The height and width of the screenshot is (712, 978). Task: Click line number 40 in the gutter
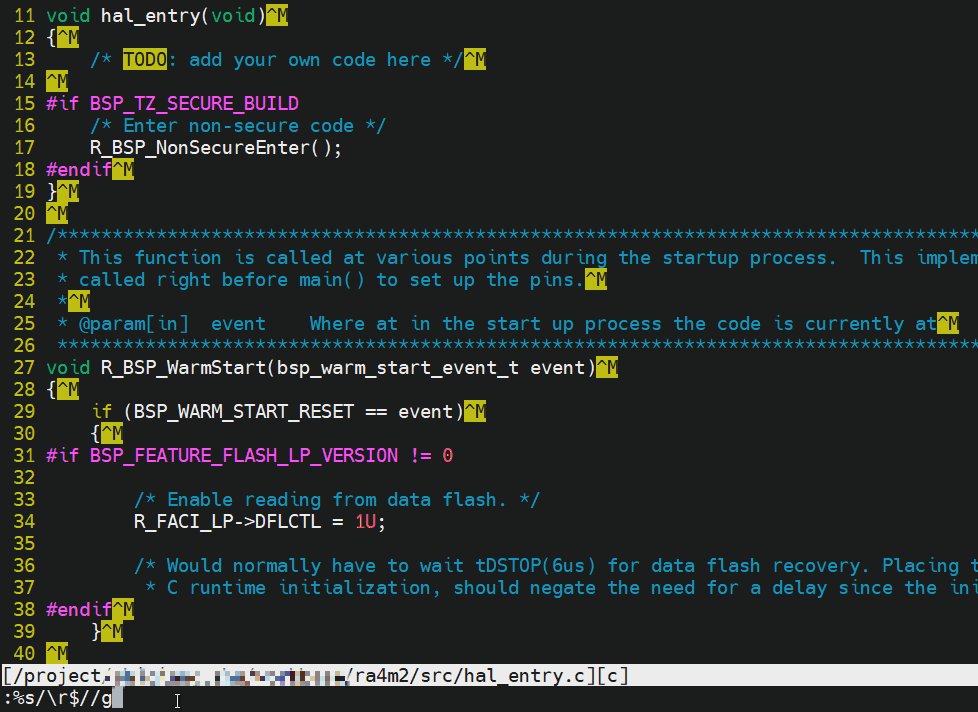click(24, 653)
